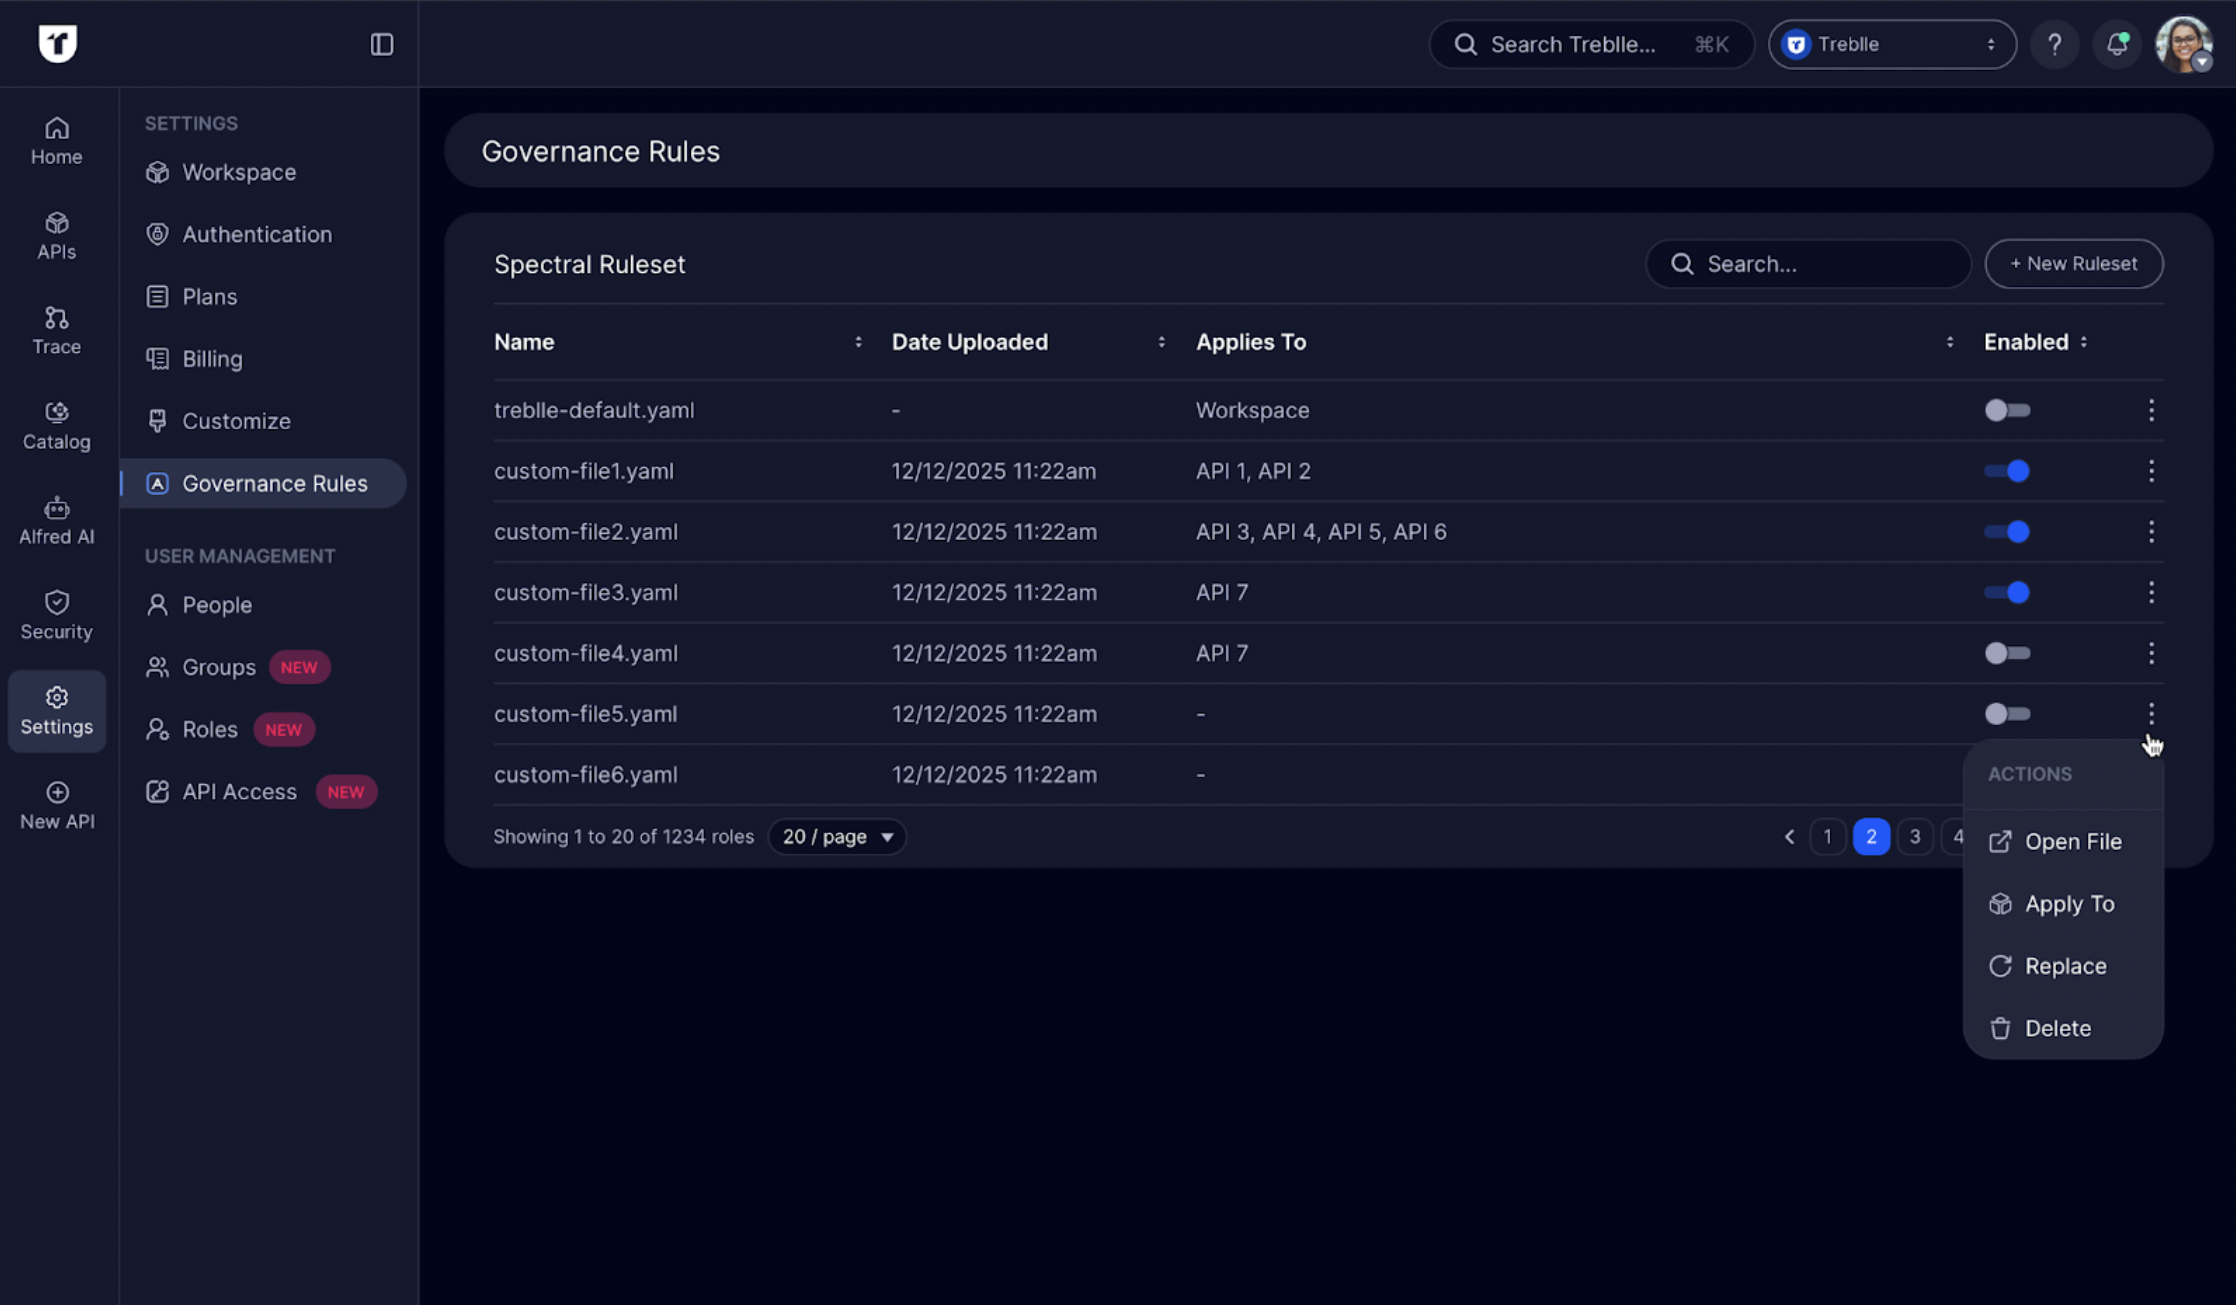Turn on the treblle-default.yaml toggle
This screenshot has width=2236, height=1305.
(x=2007, y=410)
